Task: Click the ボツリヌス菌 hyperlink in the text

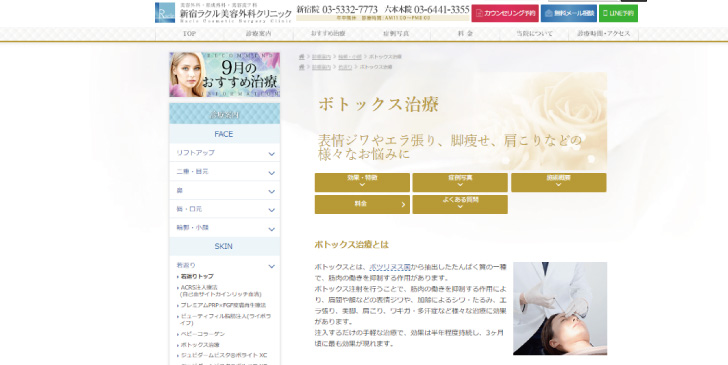Action: pos(390,267)
